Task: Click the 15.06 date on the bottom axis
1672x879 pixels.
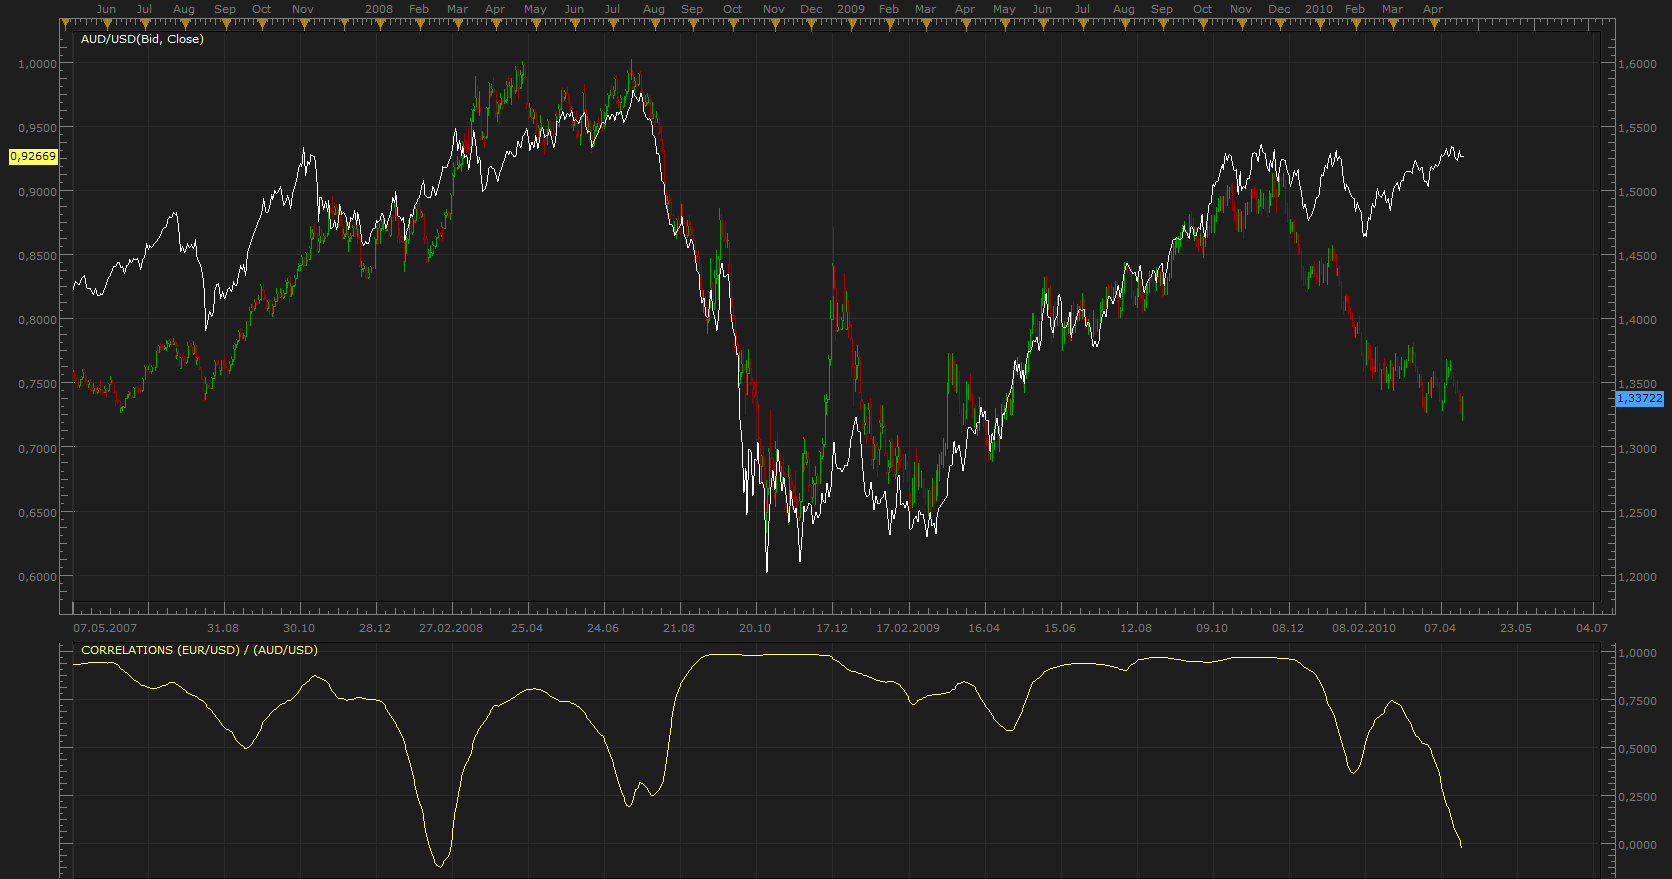Action: click(1060, 628)
